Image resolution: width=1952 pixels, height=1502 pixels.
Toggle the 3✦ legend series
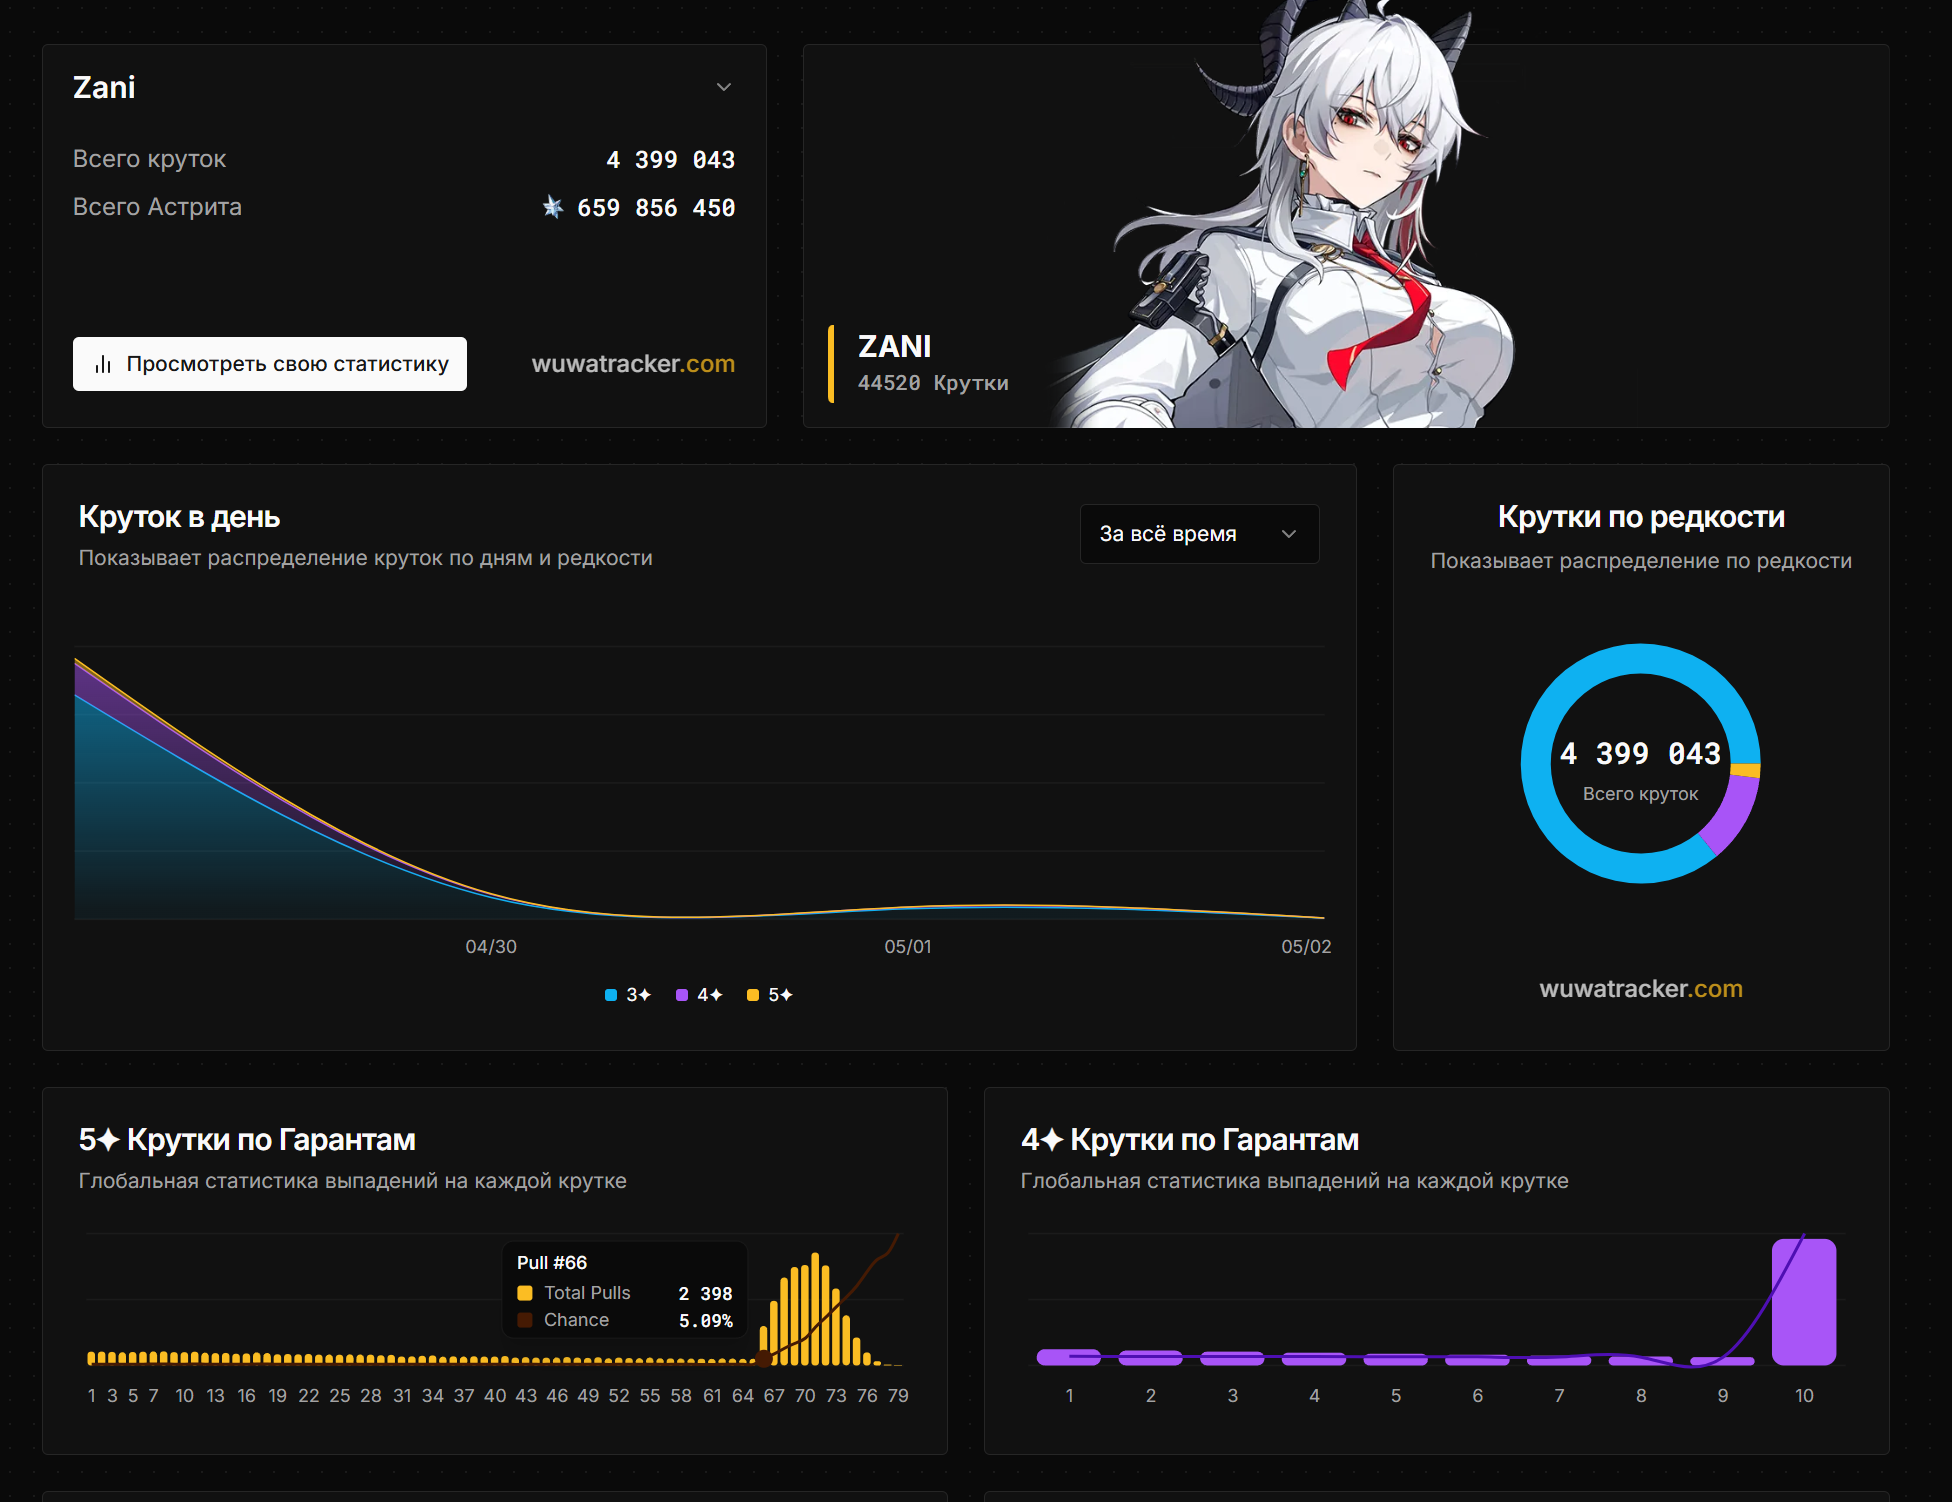pyautogui.click(x=628, y=995)
